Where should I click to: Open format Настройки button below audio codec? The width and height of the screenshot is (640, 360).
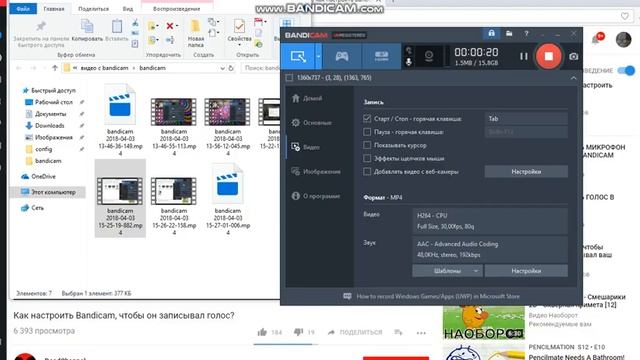[526, 271]
